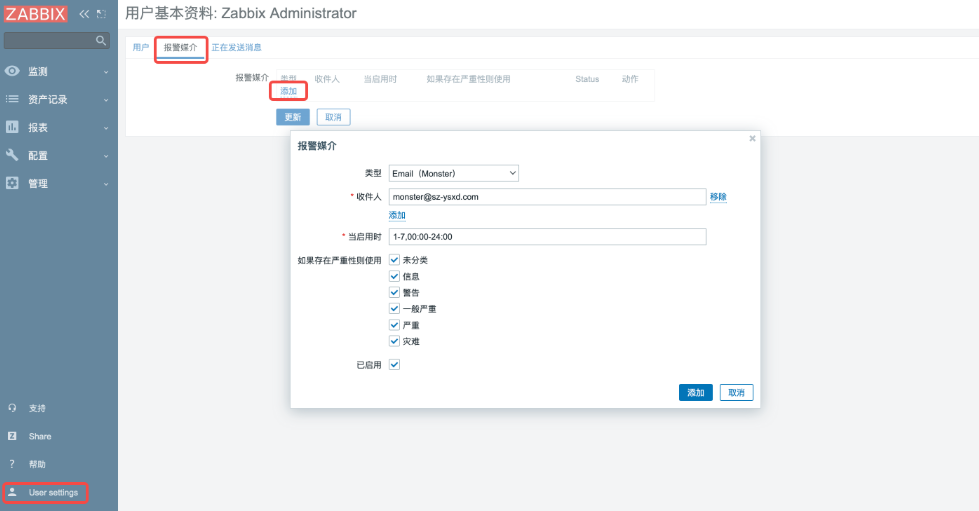Expand the 管理 menu chevron
Viewport: 979px width, 511px height.
pos(106,184)
